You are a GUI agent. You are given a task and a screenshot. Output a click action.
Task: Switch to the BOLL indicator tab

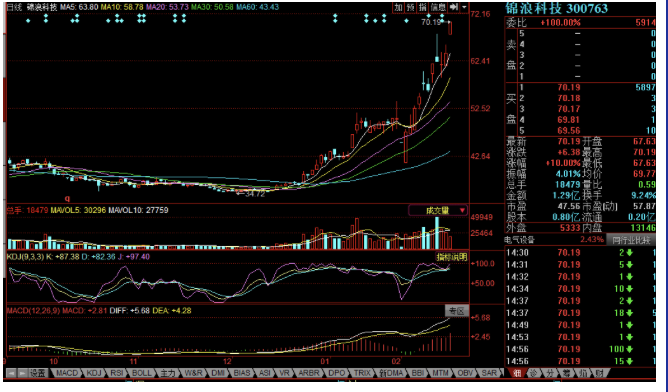click(141, 373)
